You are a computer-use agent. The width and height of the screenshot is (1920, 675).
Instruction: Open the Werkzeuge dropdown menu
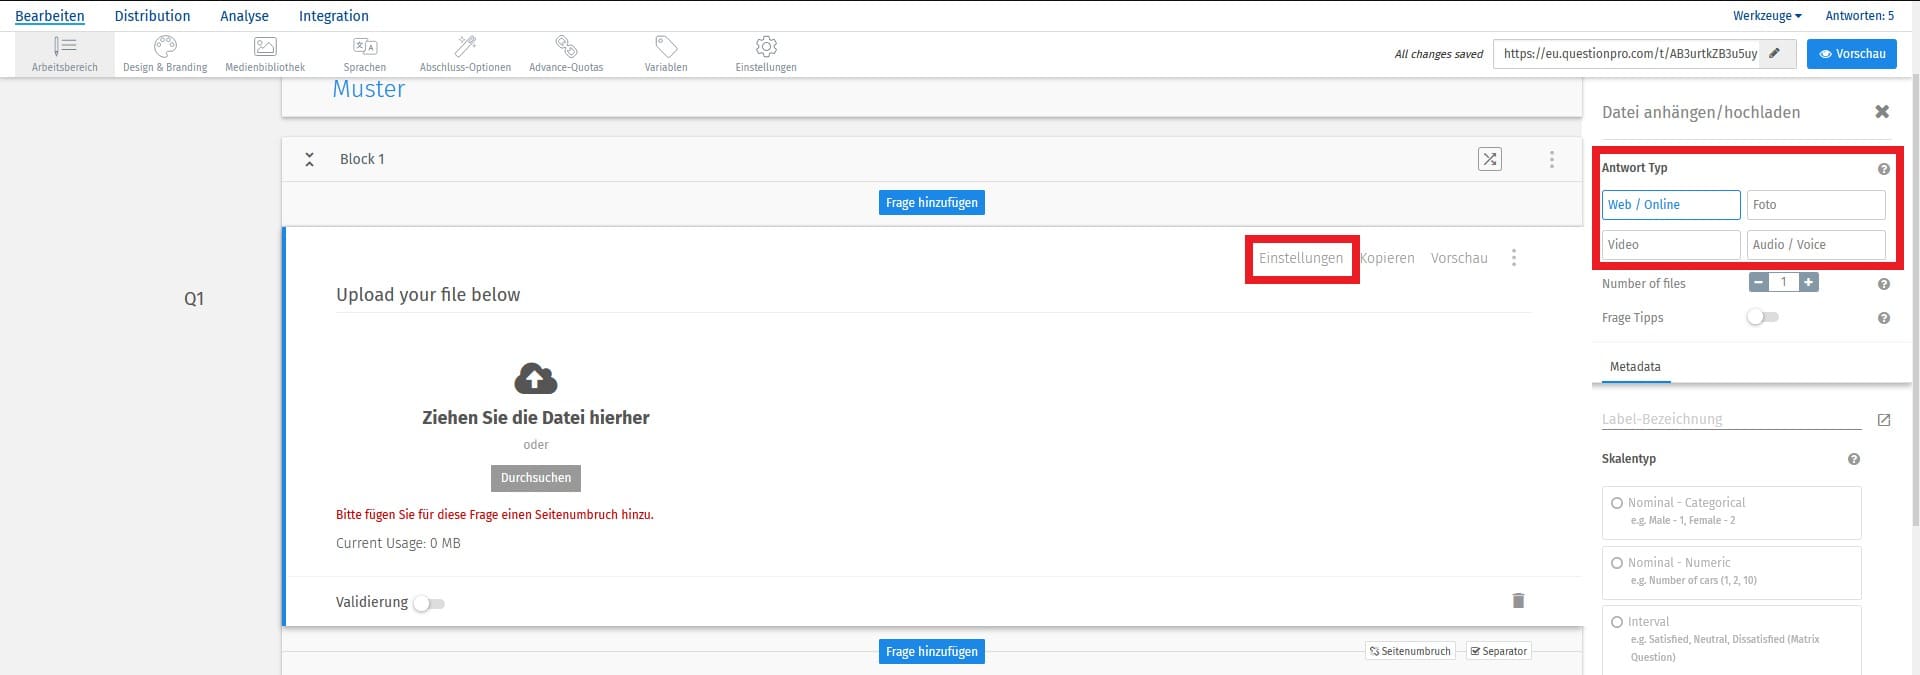(1767, 16)
